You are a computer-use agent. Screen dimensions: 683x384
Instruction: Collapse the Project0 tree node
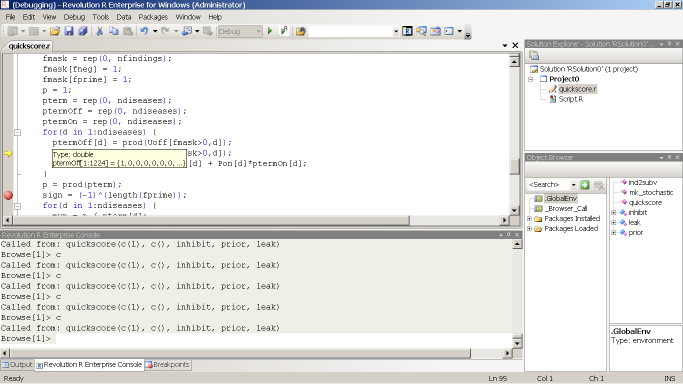coord(531,79)
